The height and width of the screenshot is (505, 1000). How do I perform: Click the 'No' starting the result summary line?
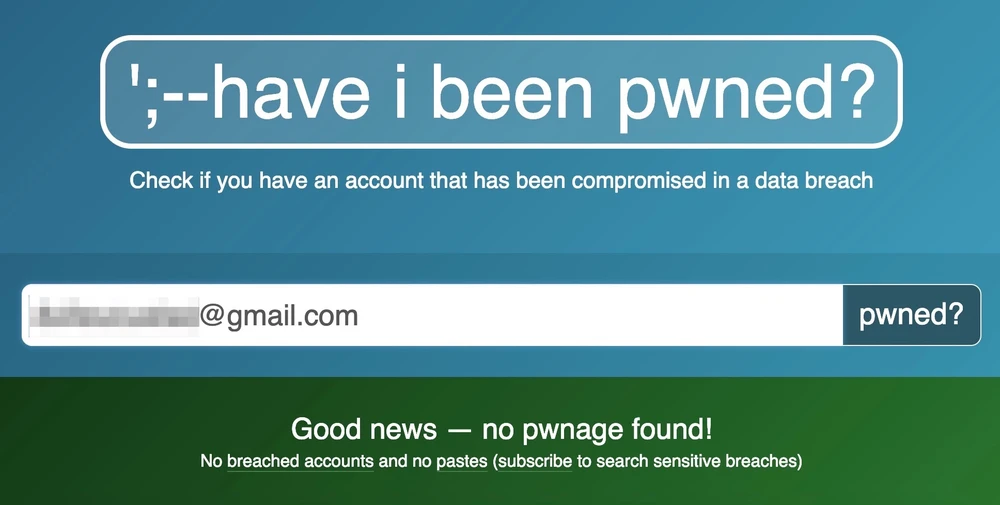tap(211, 461)
